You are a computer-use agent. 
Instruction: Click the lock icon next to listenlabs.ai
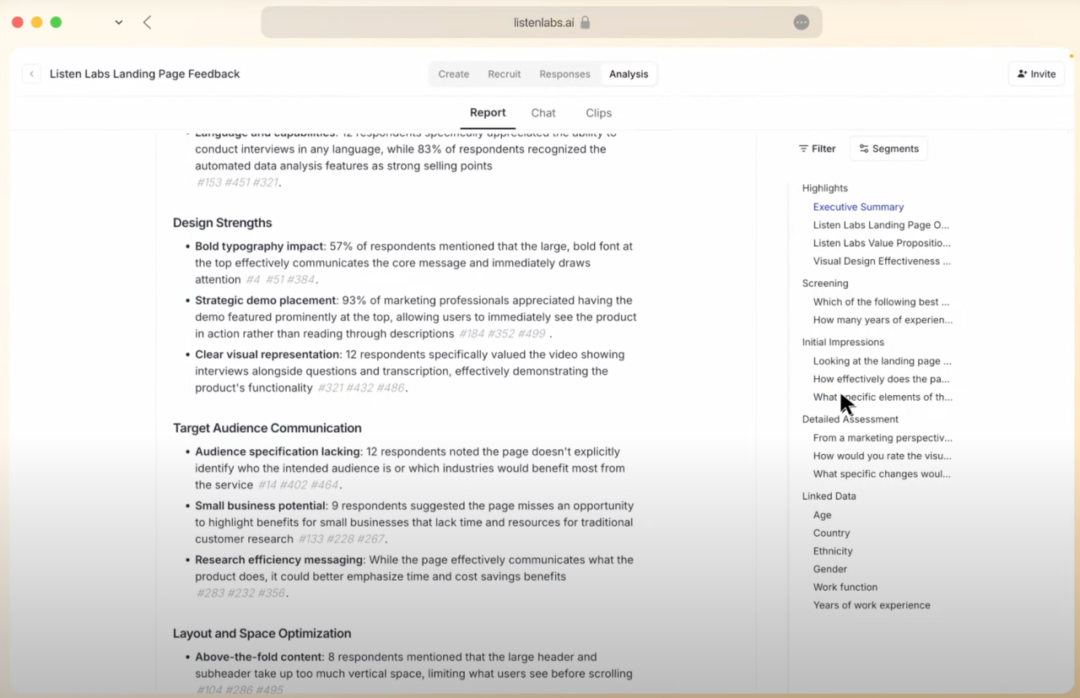coord(586,22)
